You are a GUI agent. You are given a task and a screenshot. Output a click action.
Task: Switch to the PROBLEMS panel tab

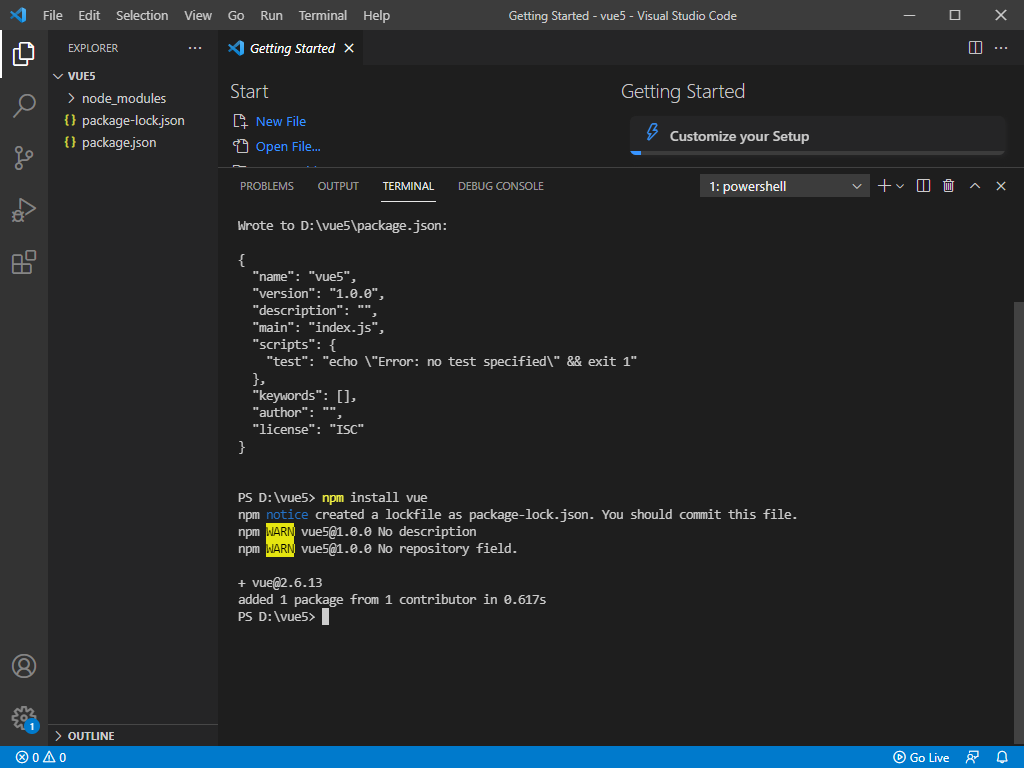(x=267, y=186)
